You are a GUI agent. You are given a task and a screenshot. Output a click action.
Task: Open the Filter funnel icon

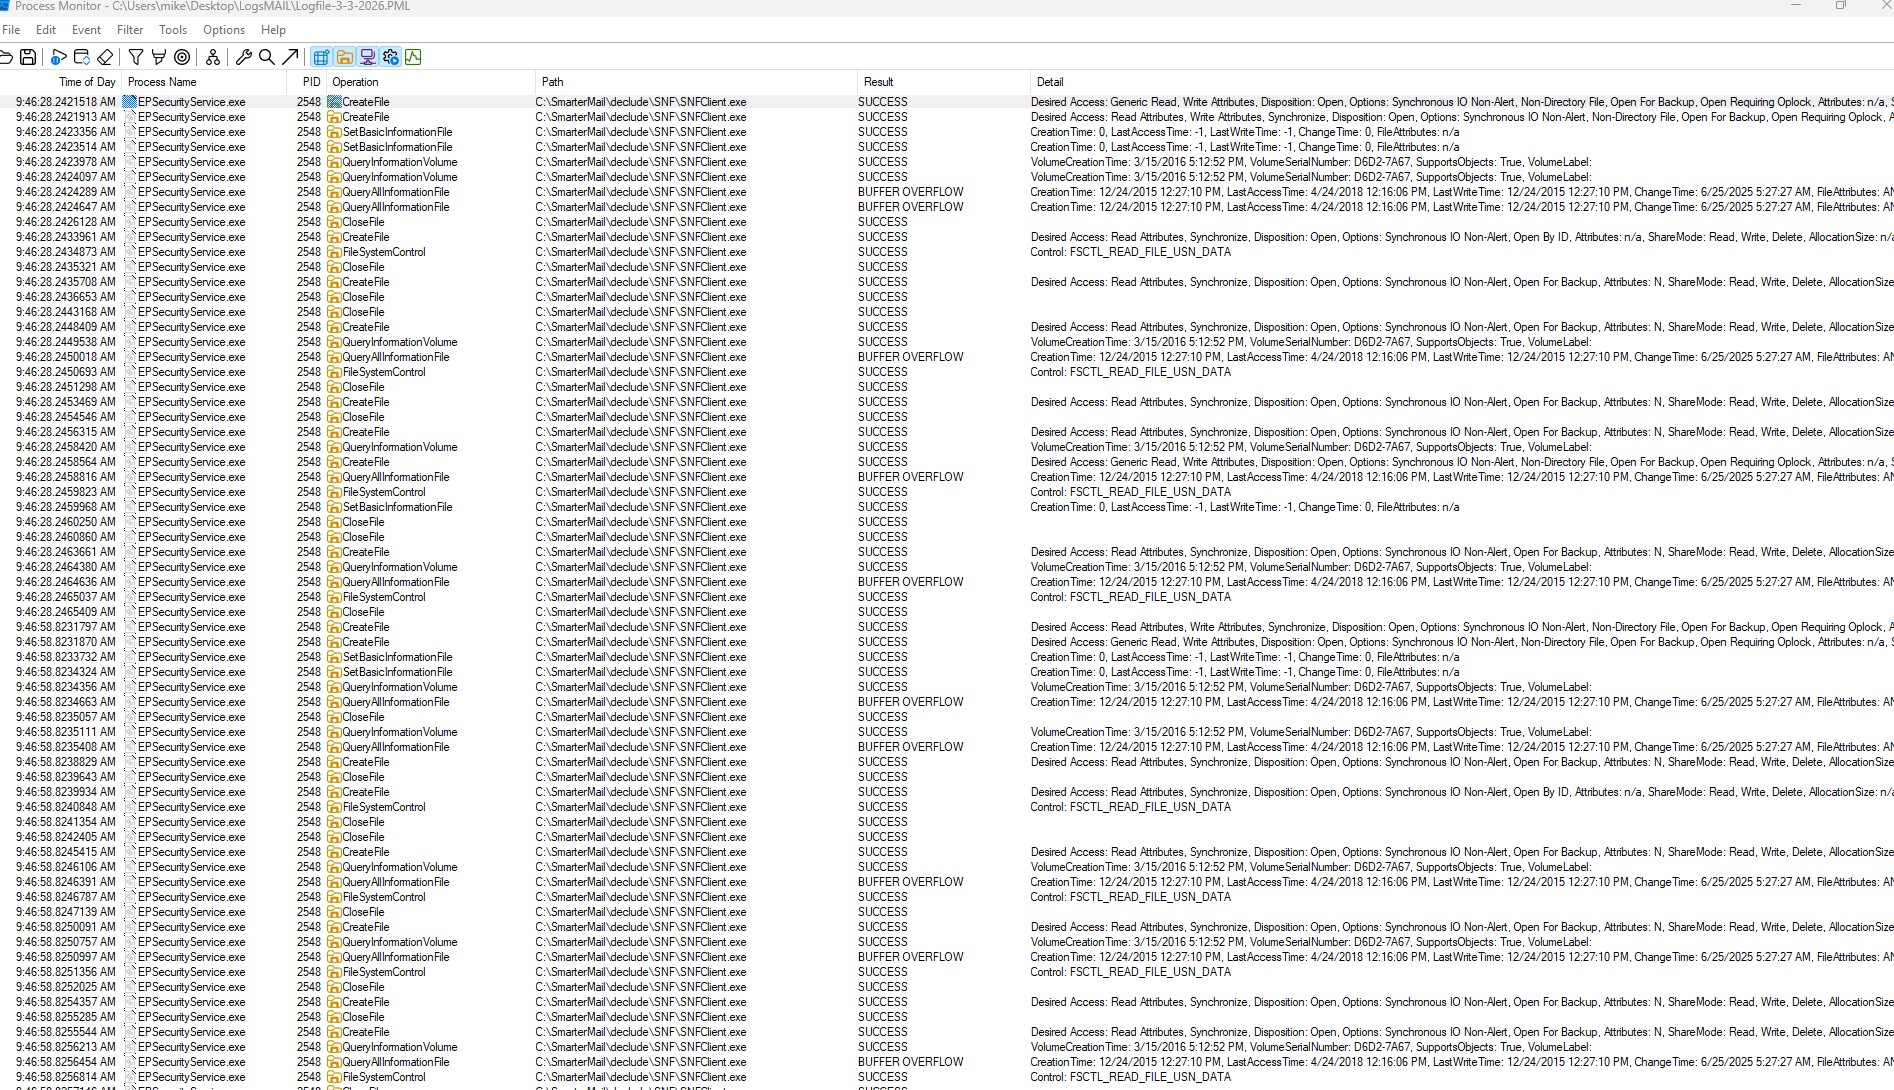[x=136, y=57]
